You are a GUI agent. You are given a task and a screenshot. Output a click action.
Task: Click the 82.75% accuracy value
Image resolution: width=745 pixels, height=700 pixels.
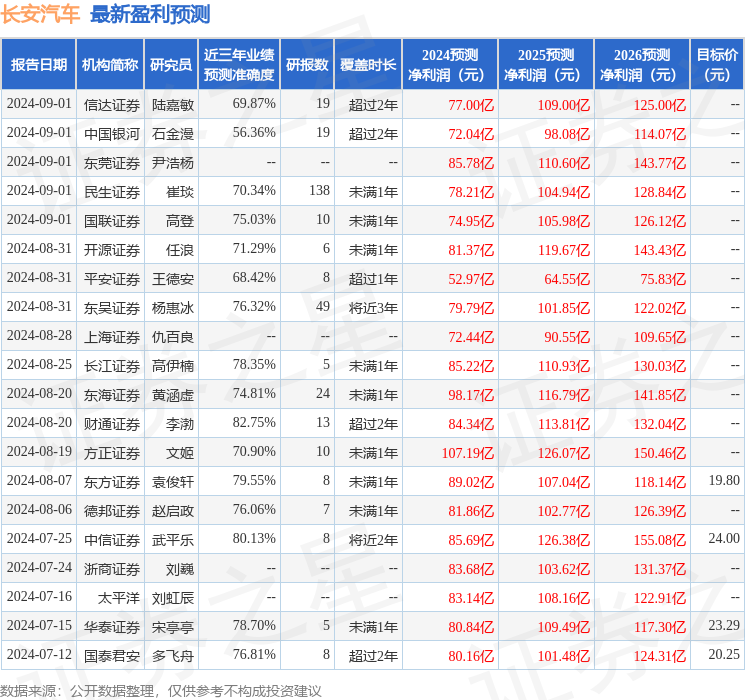point(254,422)
